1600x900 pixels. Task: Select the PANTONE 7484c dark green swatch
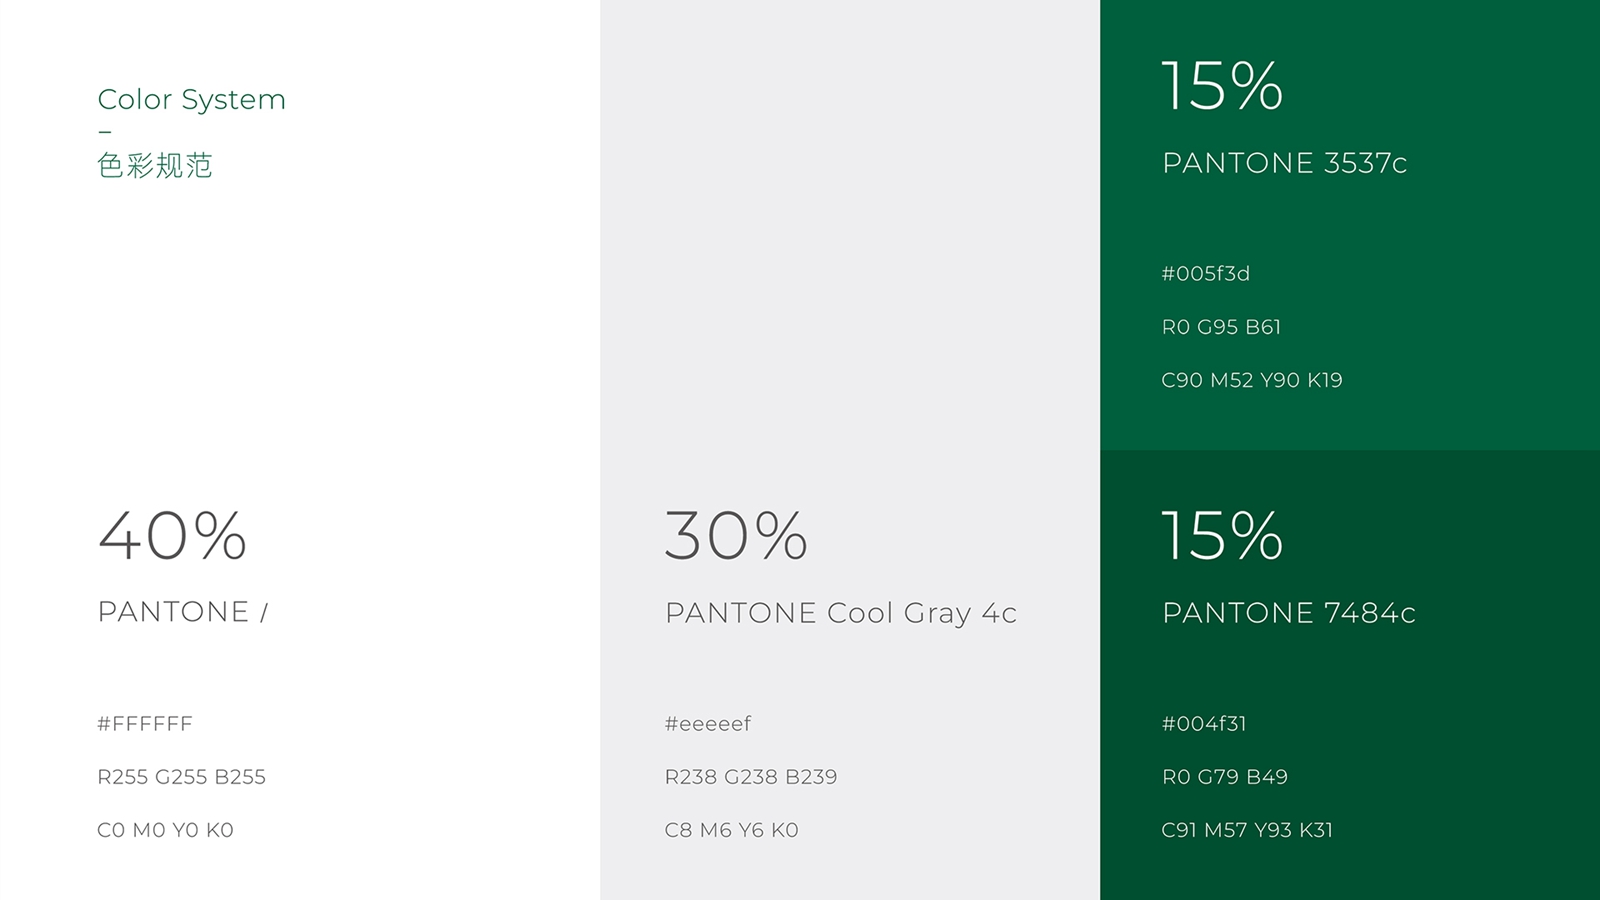click(1350, 675)
